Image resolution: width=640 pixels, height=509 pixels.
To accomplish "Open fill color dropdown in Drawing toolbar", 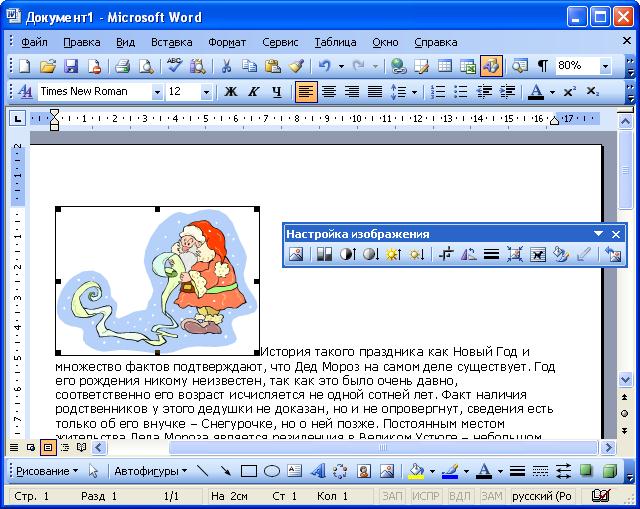I will pyautogui.click(x=432, y=471).
